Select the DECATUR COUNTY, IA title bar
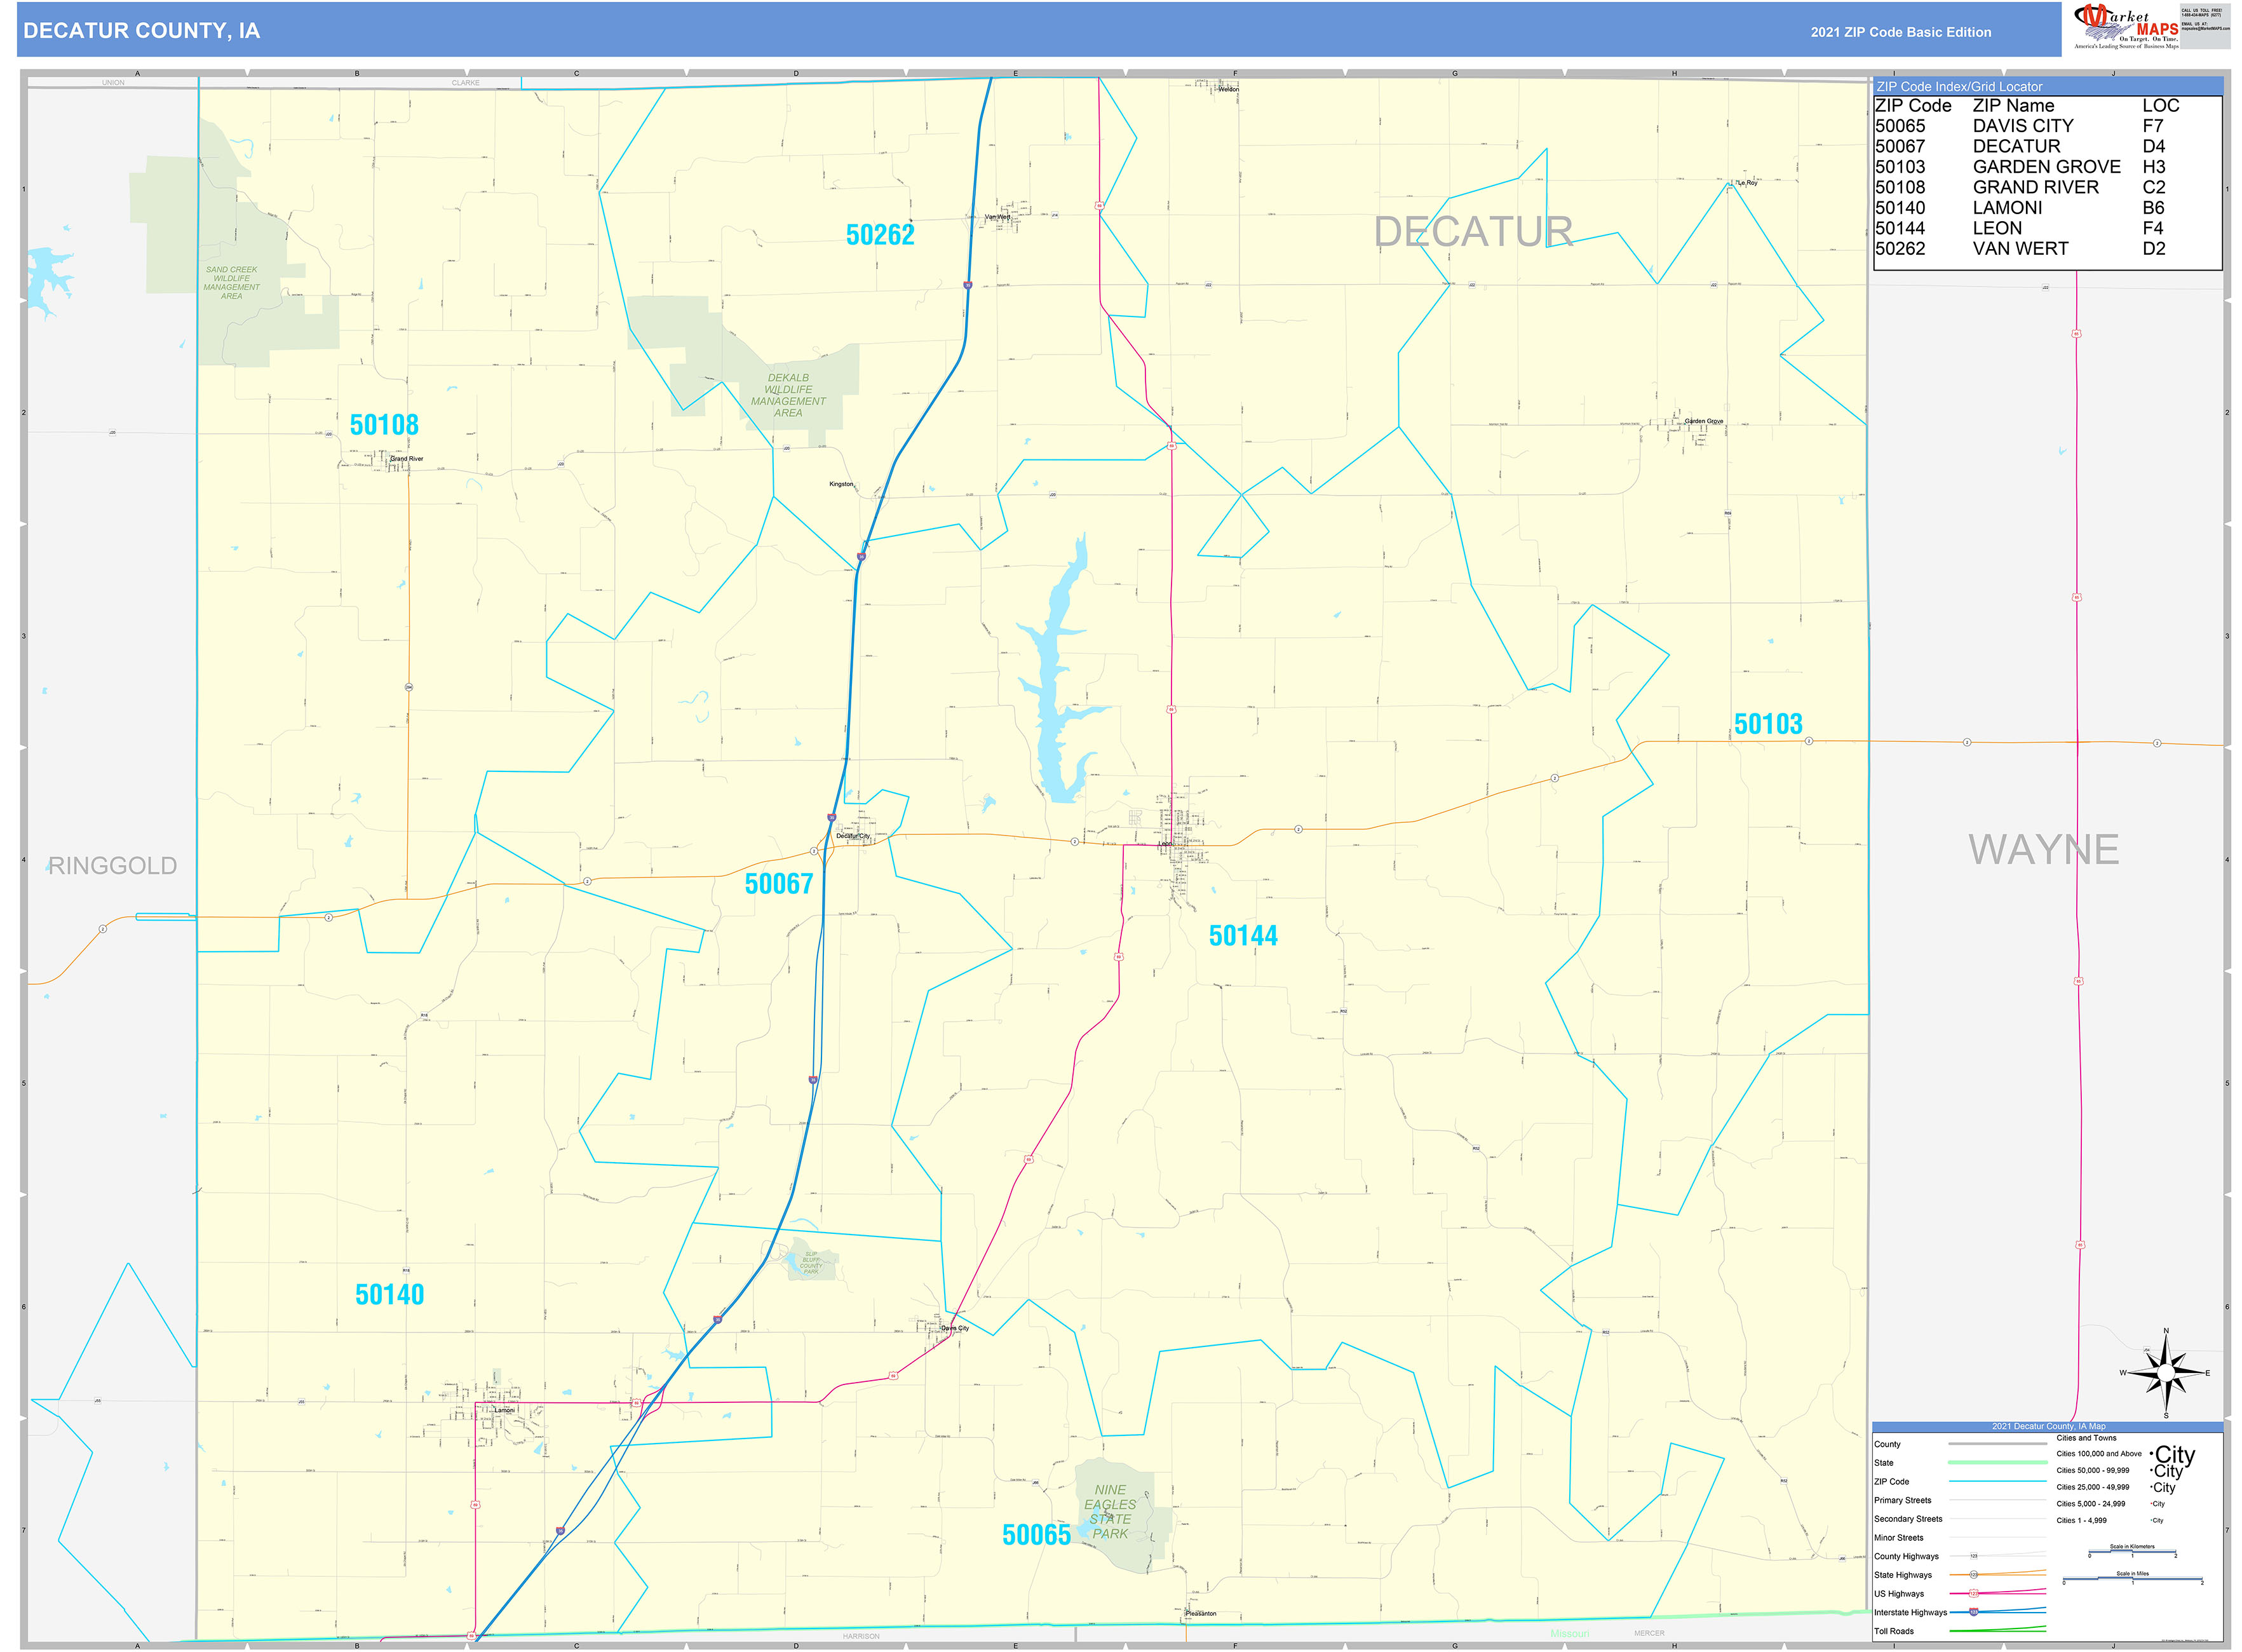The width and height of the screenshot is (2242, 1652). [140, 31]
